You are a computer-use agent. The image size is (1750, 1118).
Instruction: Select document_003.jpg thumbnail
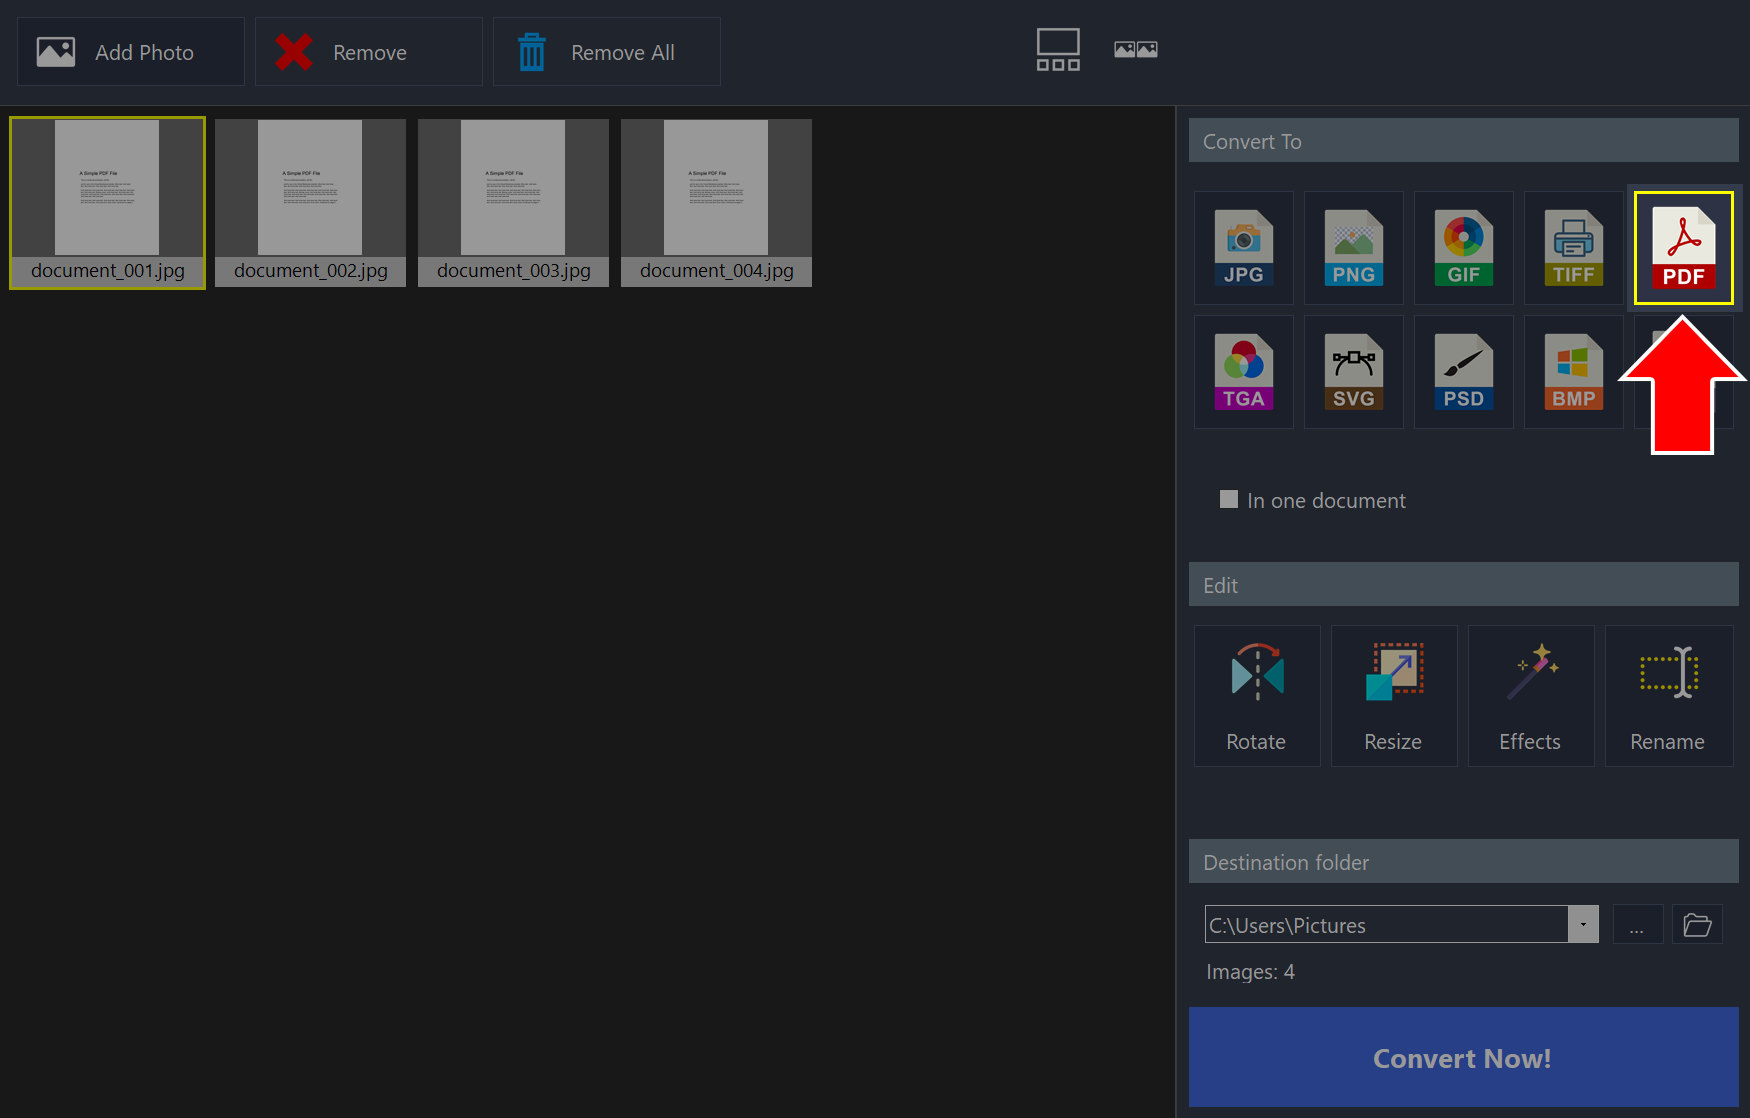click(513, 203)
